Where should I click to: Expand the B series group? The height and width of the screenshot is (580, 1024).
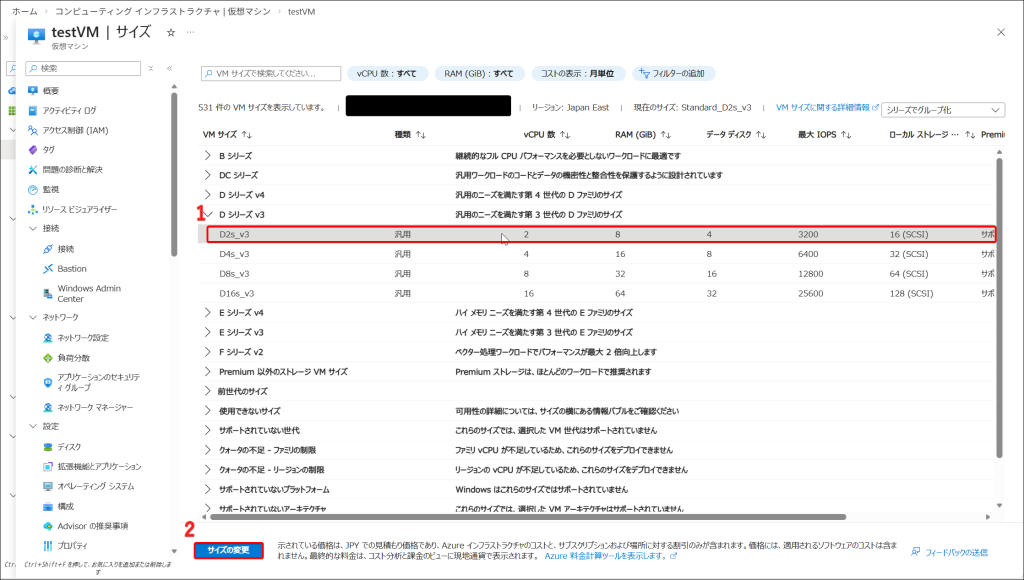pyautogui.click(x=208, y=156)
